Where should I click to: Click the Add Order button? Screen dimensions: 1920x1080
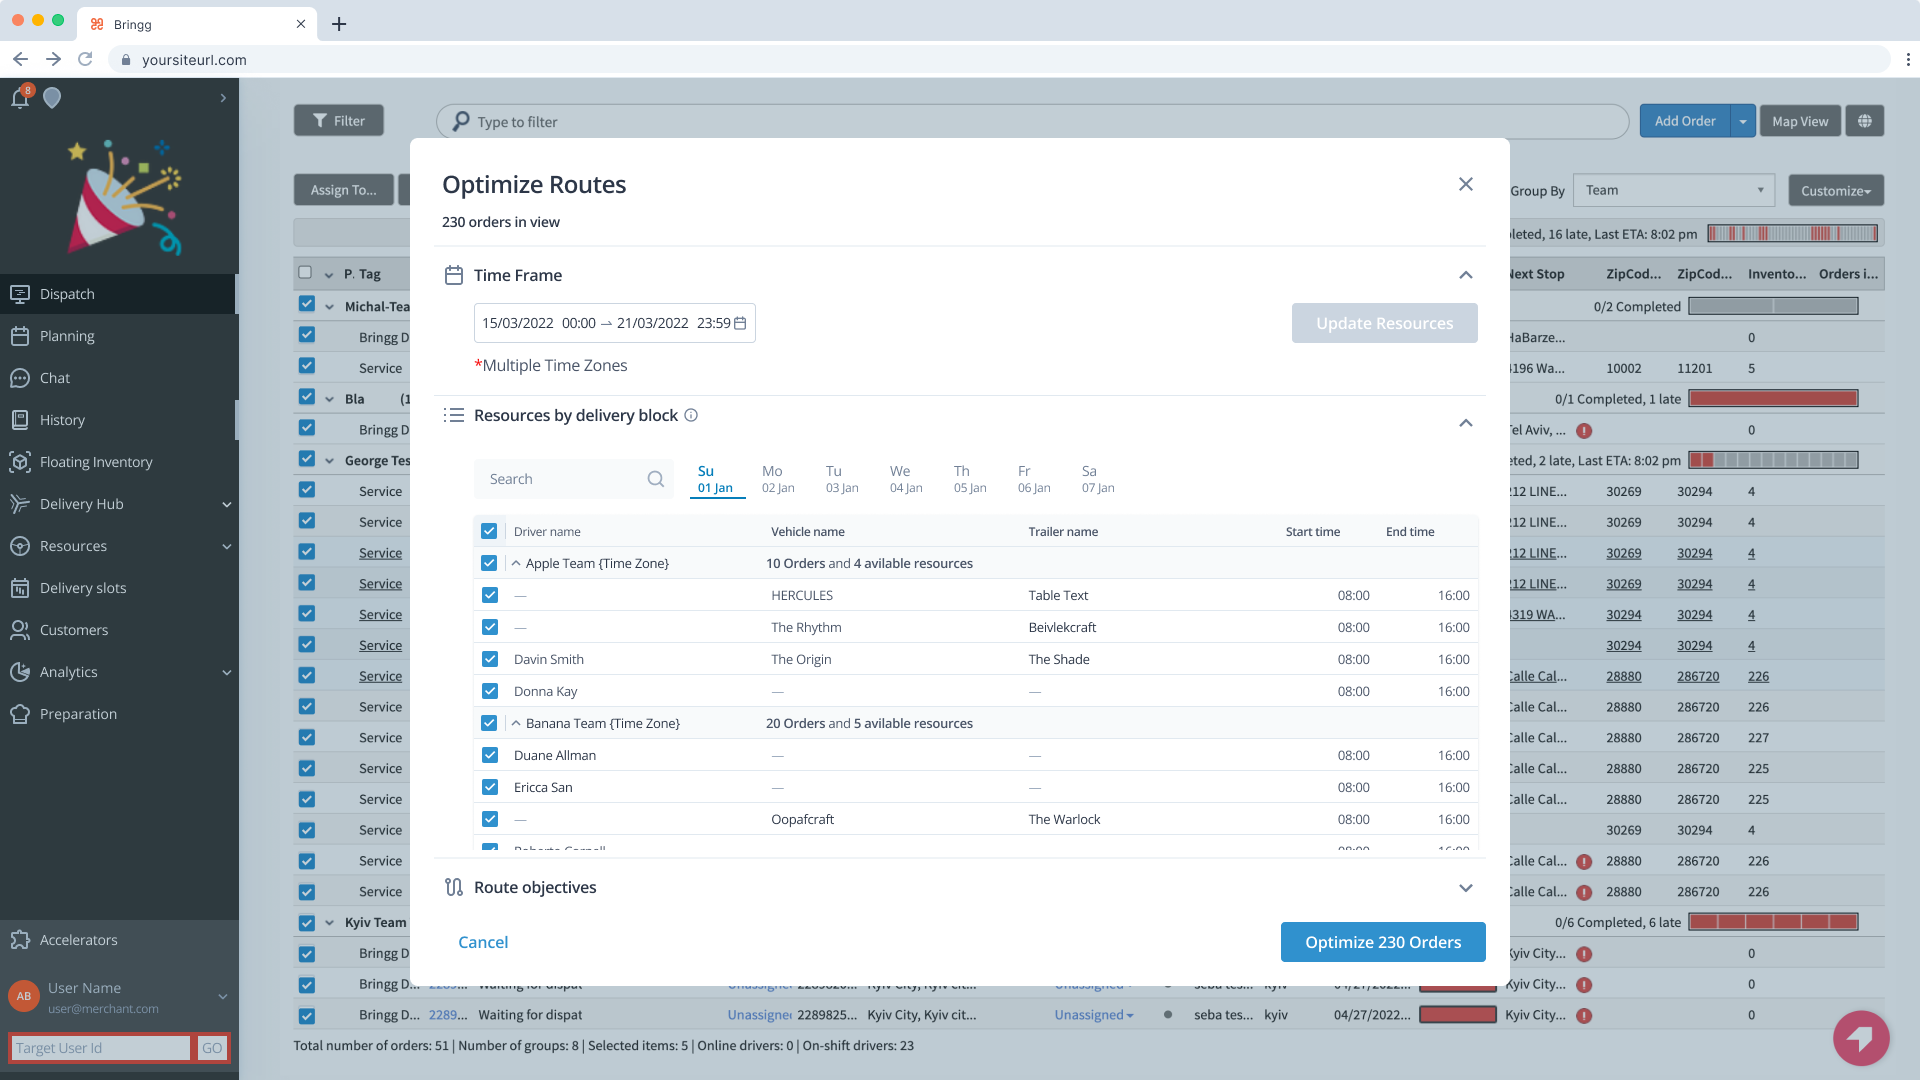pyautogui.click(x=1685, y=121)
